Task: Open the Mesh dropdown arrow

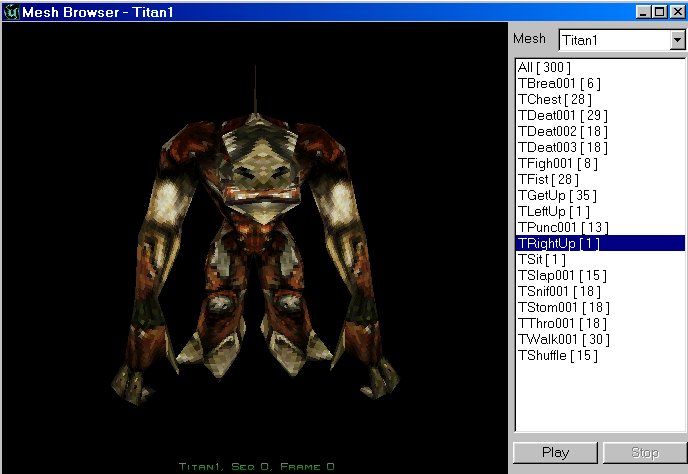Action: [676, 40]
